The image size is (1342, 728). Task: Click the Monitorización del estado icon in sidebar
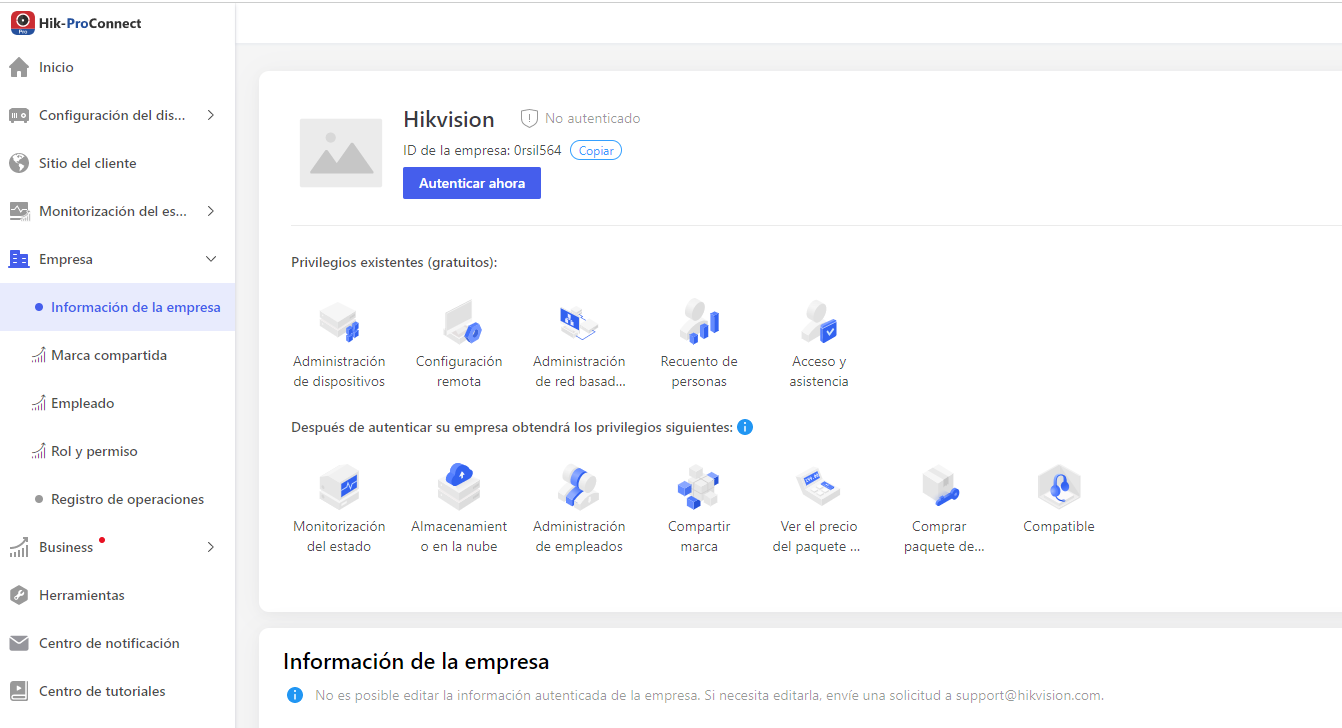tap(19, 211)
